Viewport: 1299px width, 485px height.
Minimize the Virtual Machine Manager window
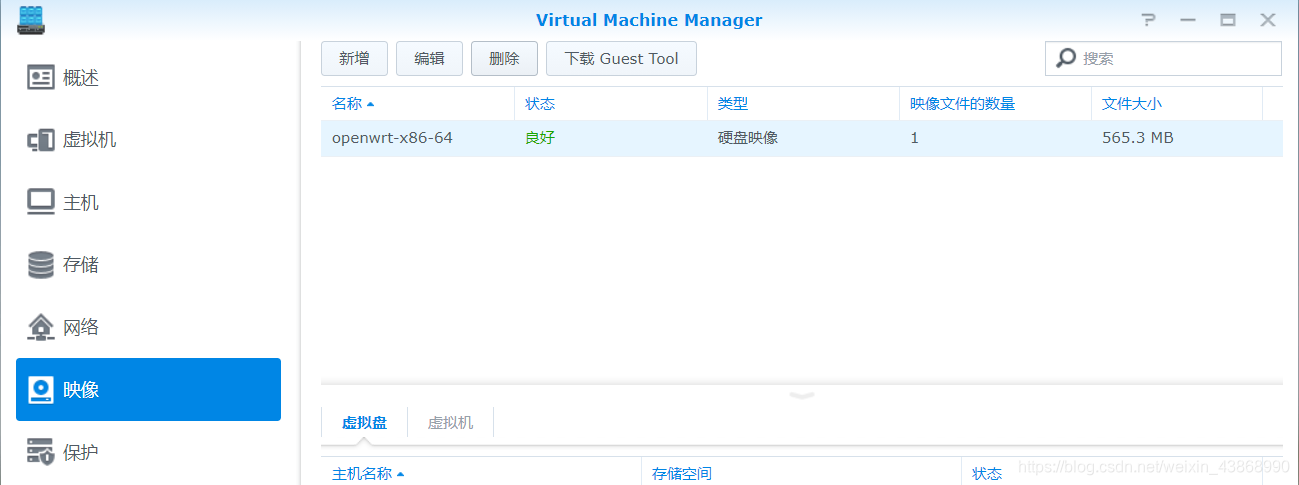tap(1188, 20)
